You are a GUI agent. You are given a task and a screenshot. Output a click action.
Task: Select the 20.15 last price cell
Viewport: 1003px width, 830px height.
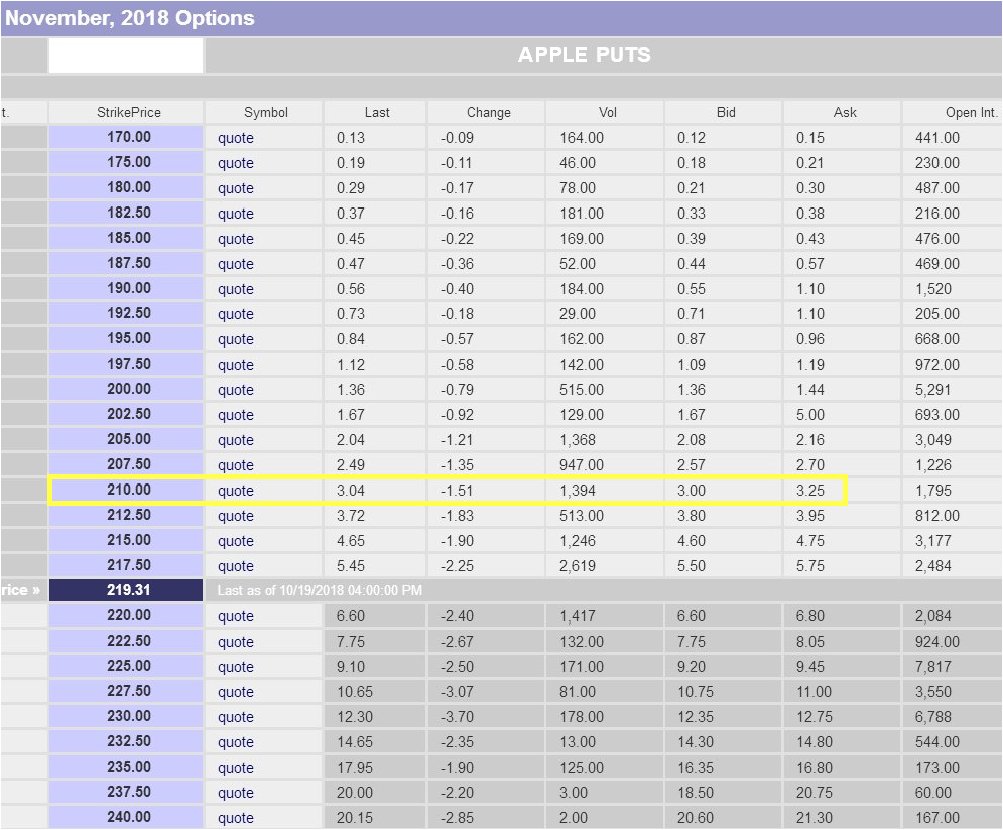[375, 817]
